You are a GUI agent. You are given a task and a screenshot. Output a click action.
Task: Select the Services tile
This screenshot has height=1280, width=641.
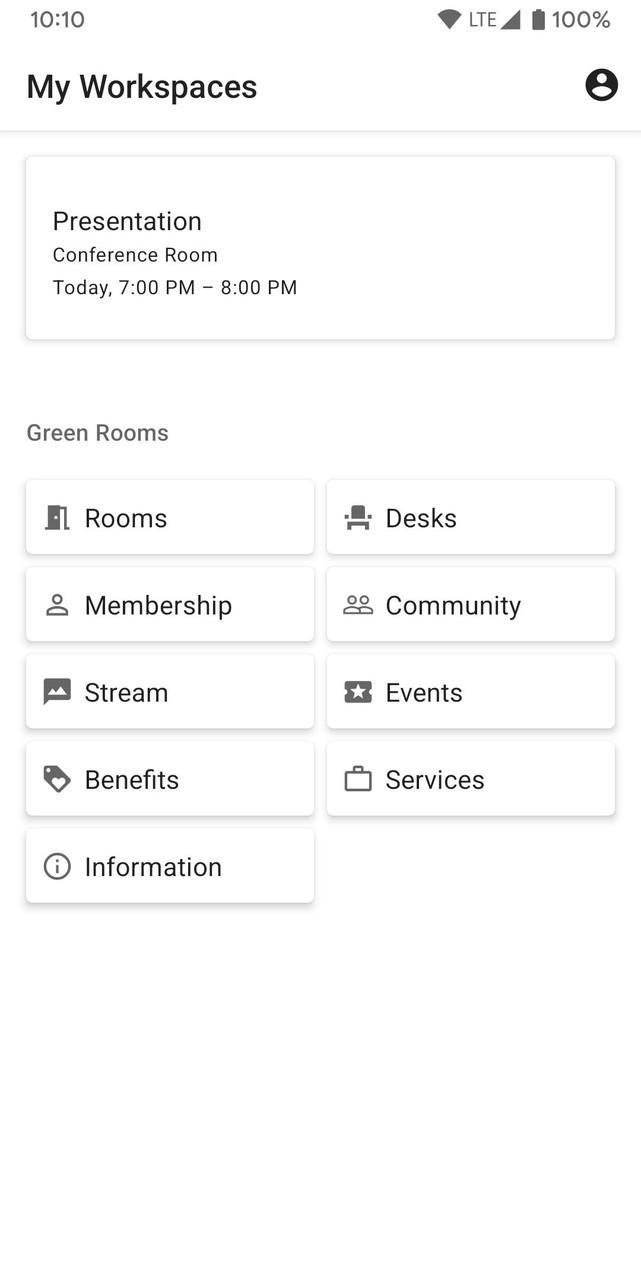470,779
